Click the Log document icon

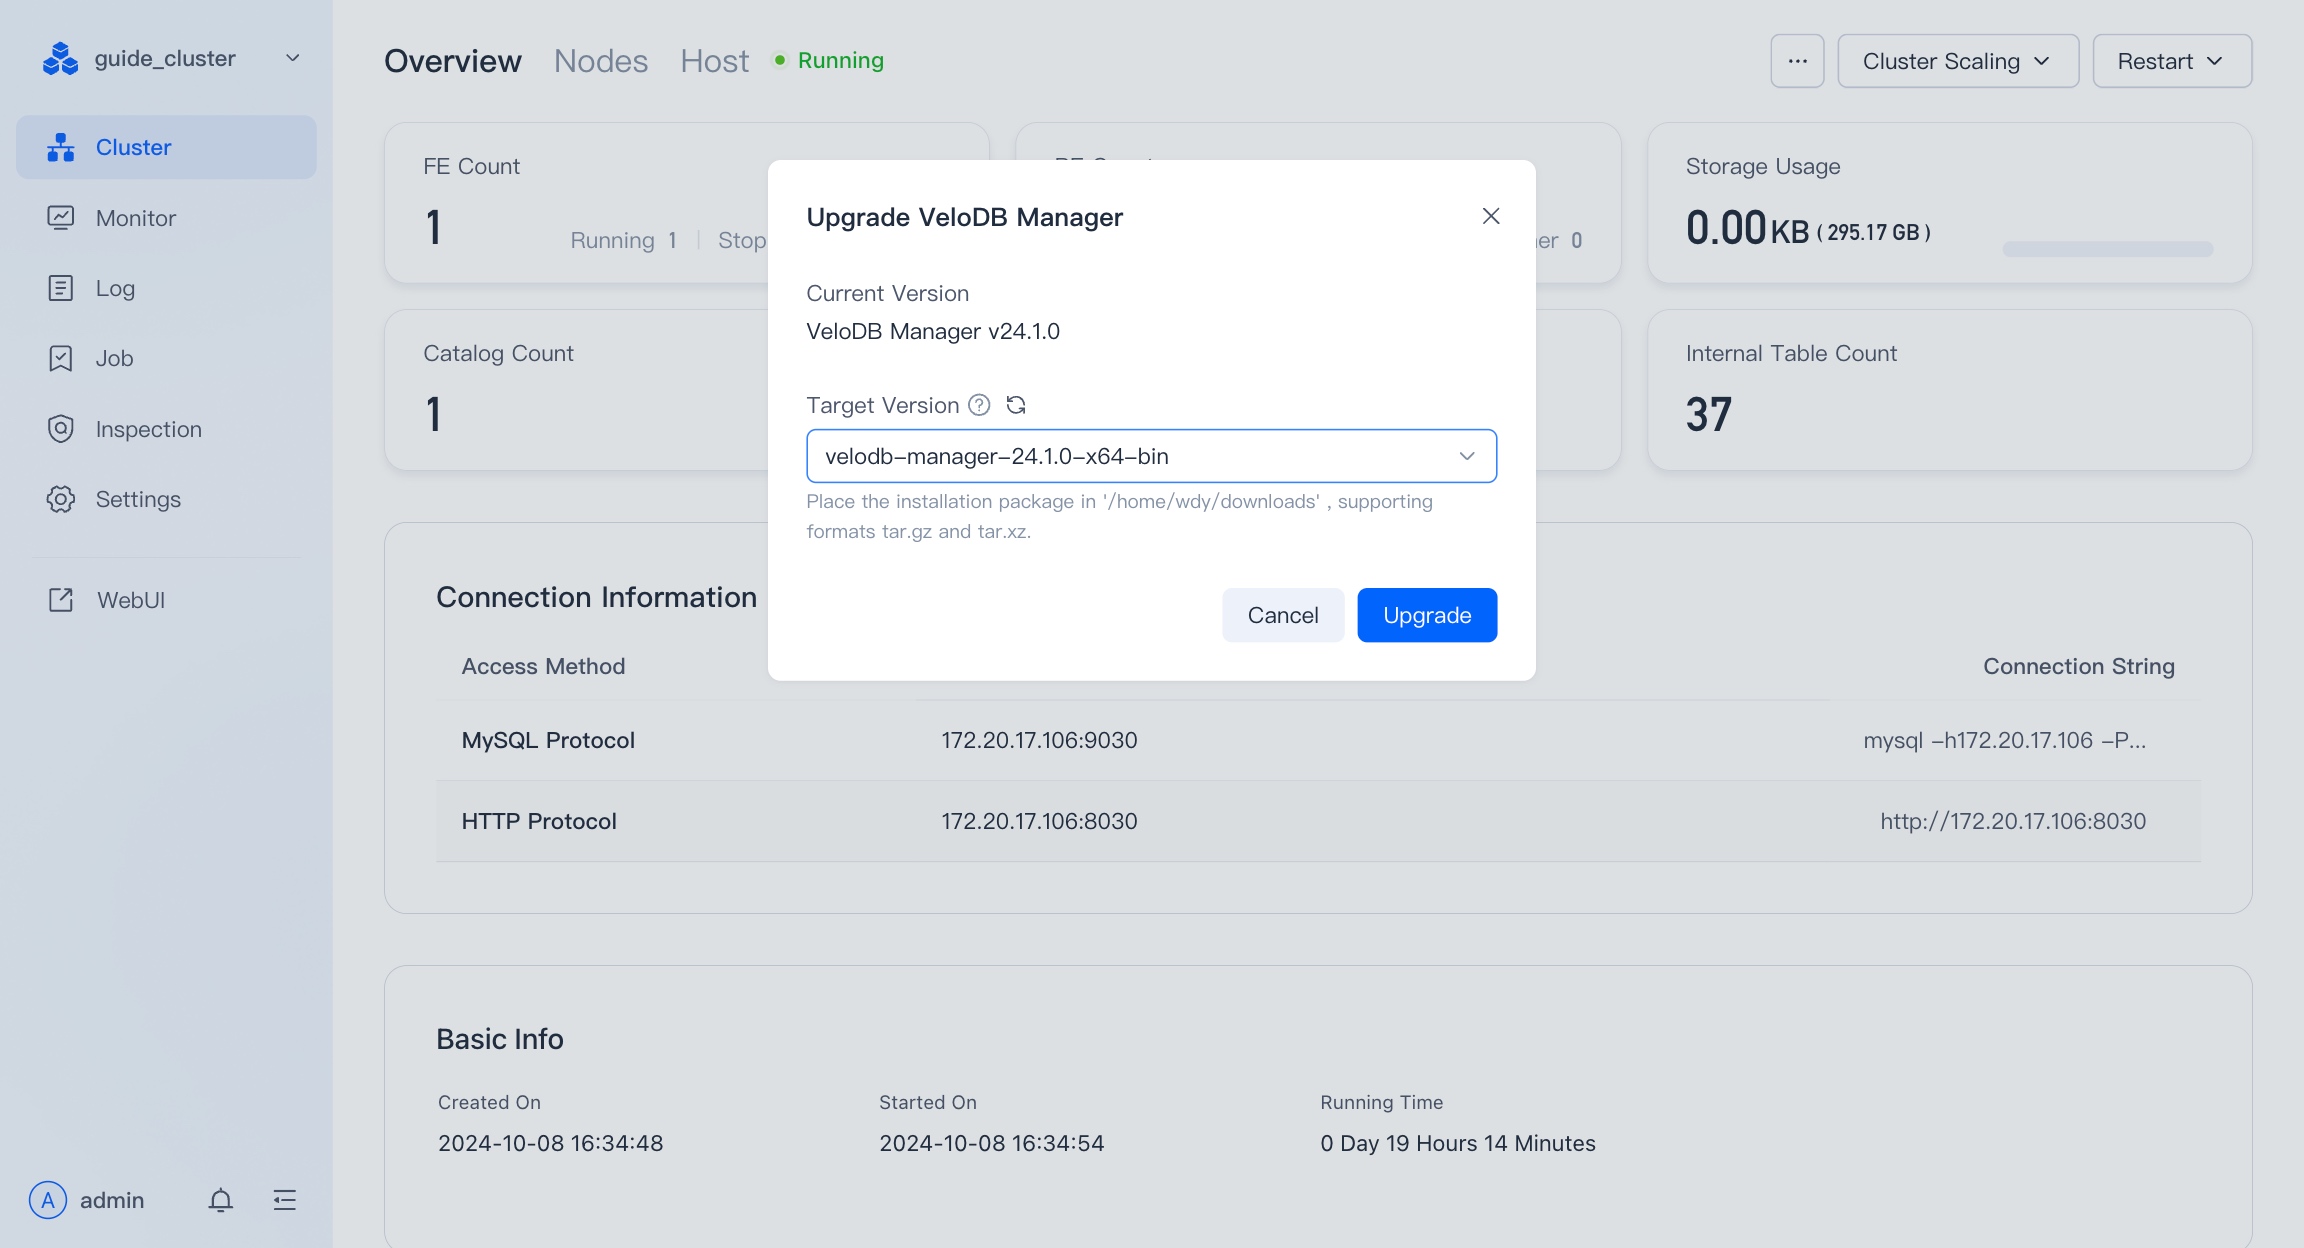[x=61, y=288]
